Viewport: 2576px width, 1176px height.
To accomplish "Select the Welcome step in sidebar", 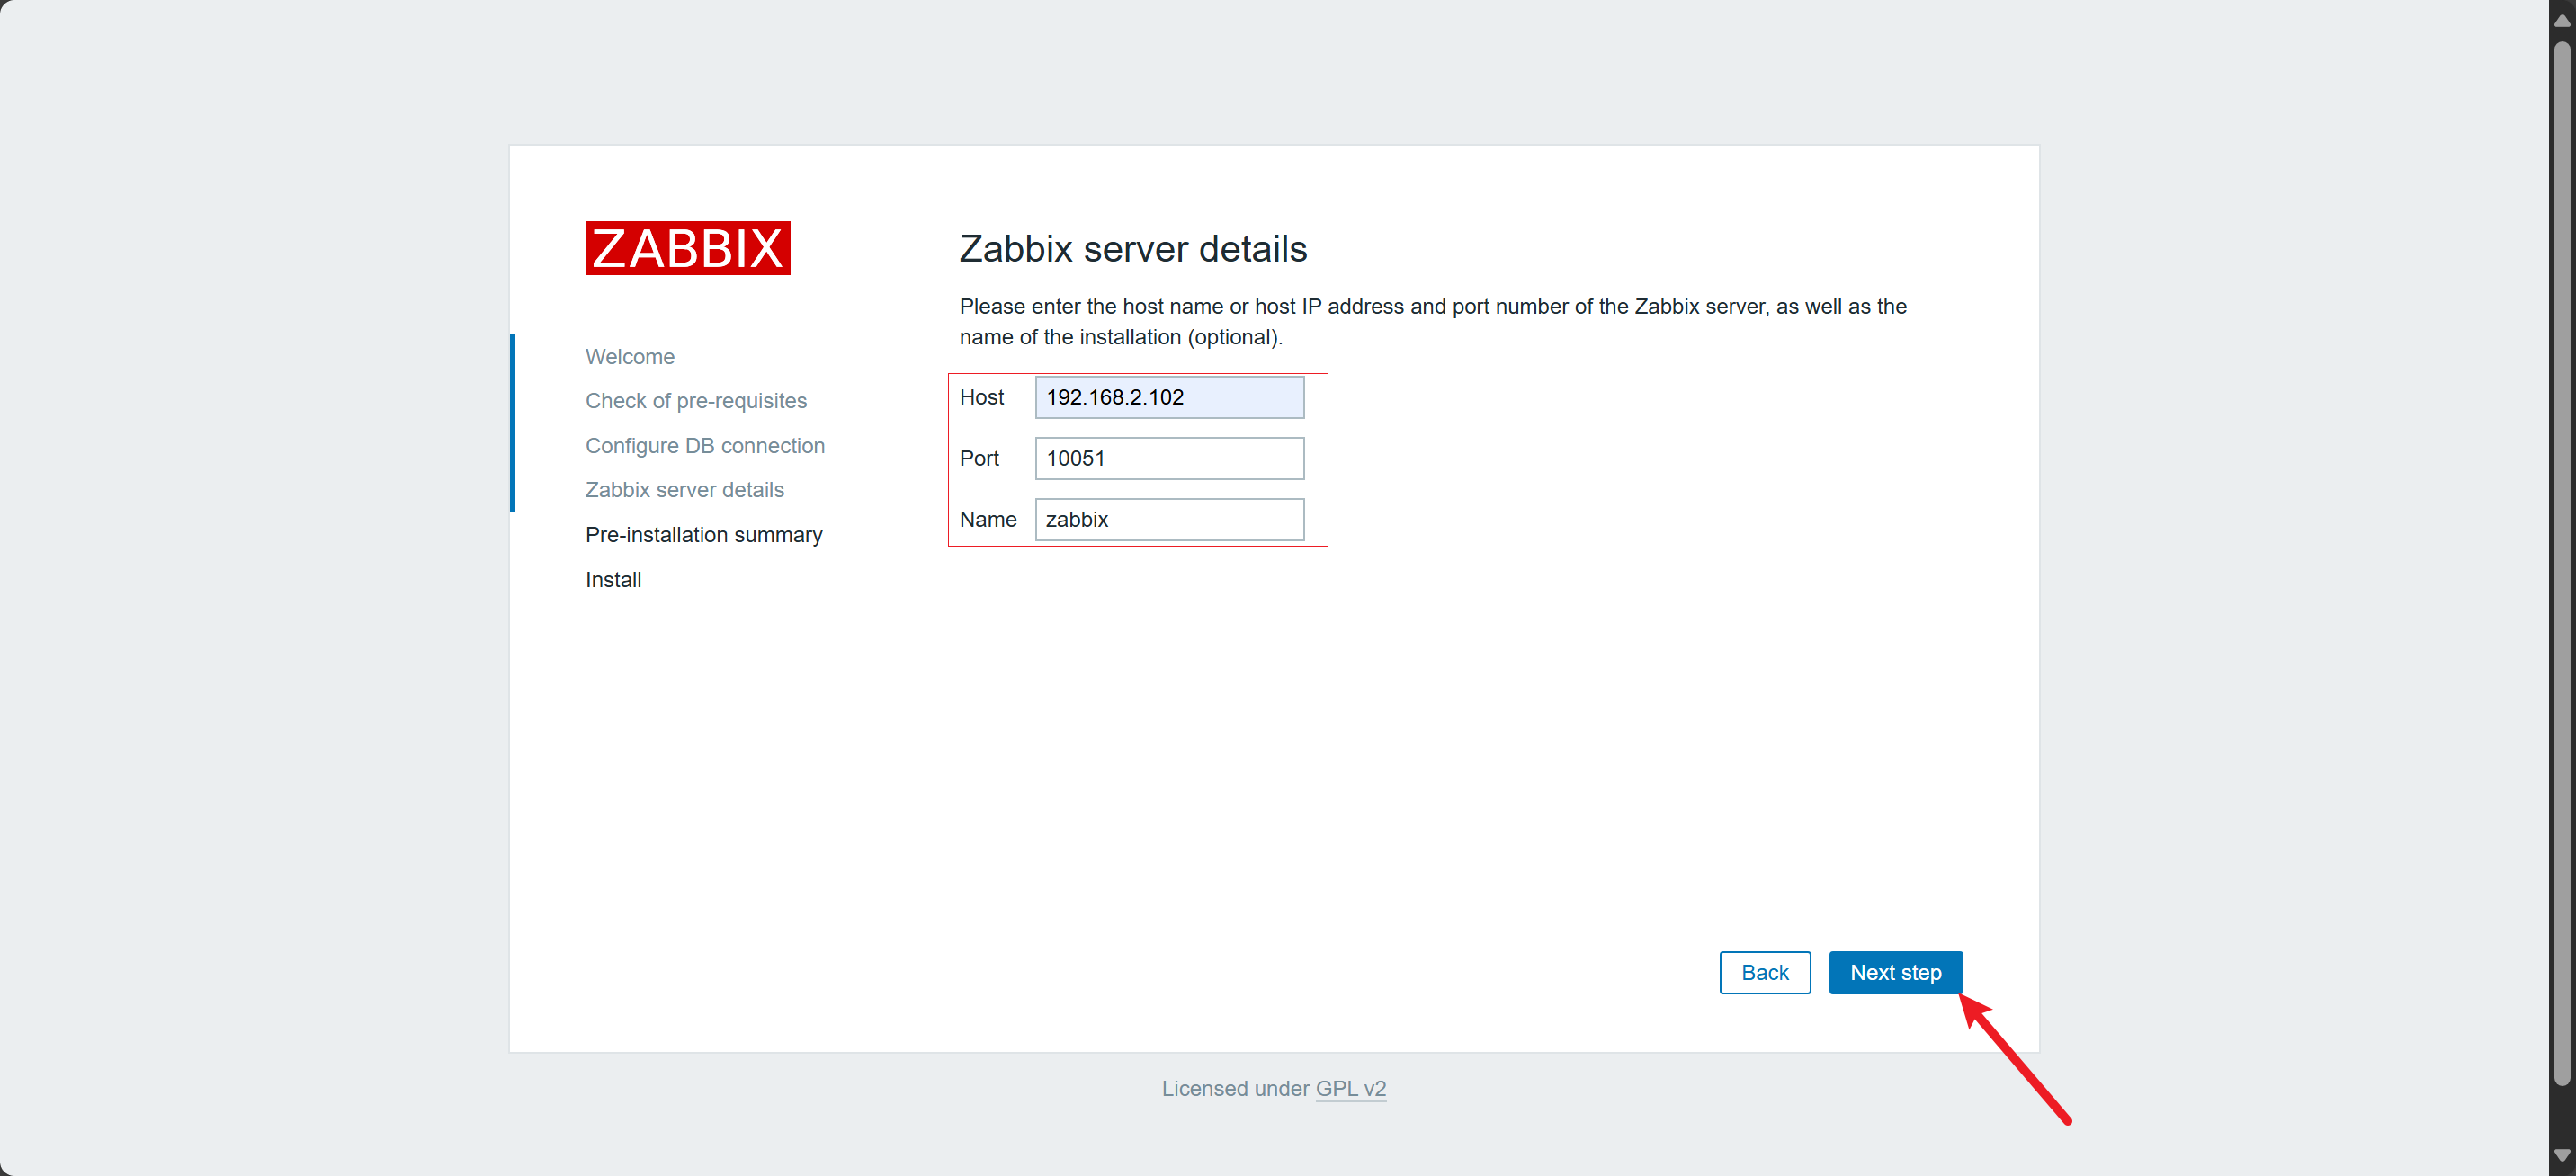I will (629, 356).
